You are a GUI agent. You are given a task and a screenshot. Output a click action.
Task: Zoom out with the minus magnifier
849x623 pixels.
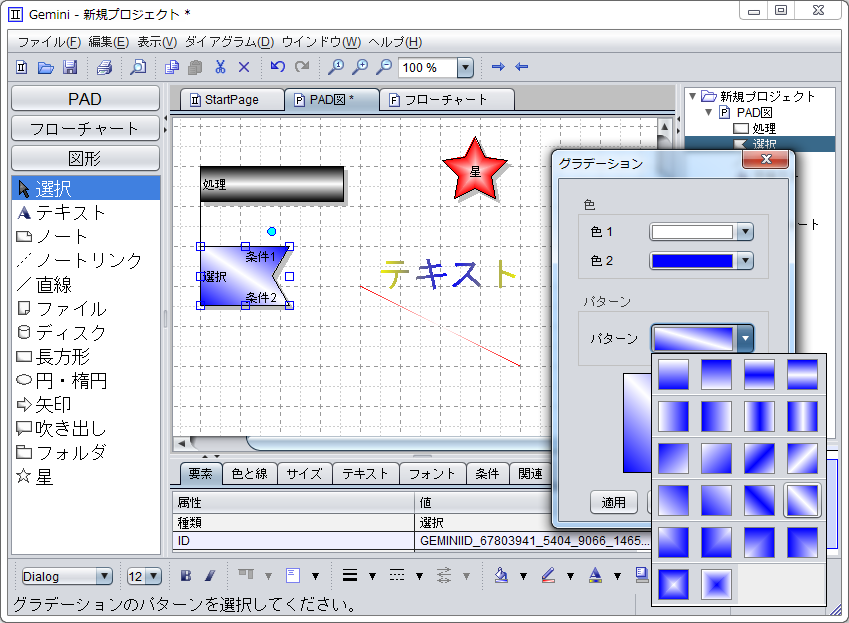(384, 67)
